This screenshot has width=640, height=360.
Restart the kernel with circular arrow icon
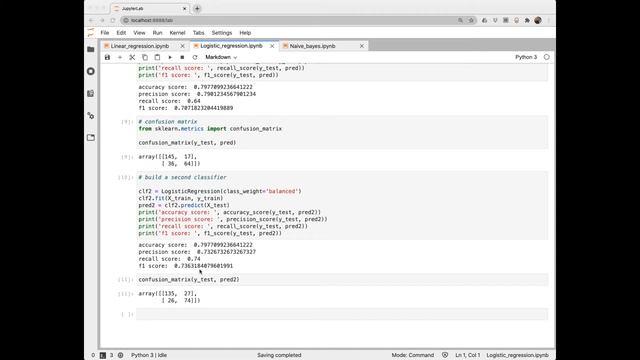pyautogui.click(x=195, y=58)
